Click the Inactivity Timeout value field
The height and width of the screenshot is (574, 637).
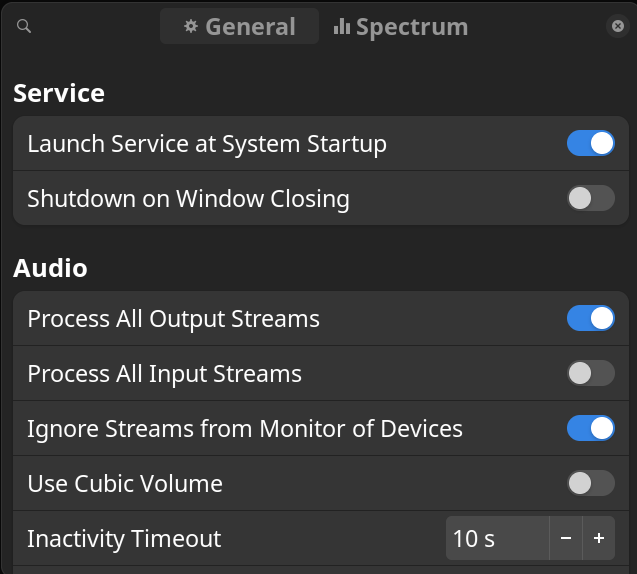(496, 539)
